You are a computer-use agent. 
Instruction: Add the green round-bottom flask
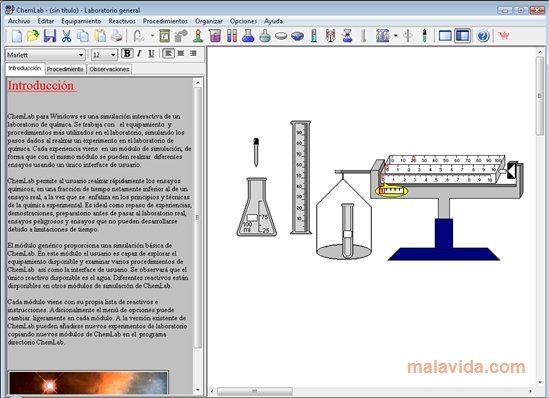coord(265,36)
